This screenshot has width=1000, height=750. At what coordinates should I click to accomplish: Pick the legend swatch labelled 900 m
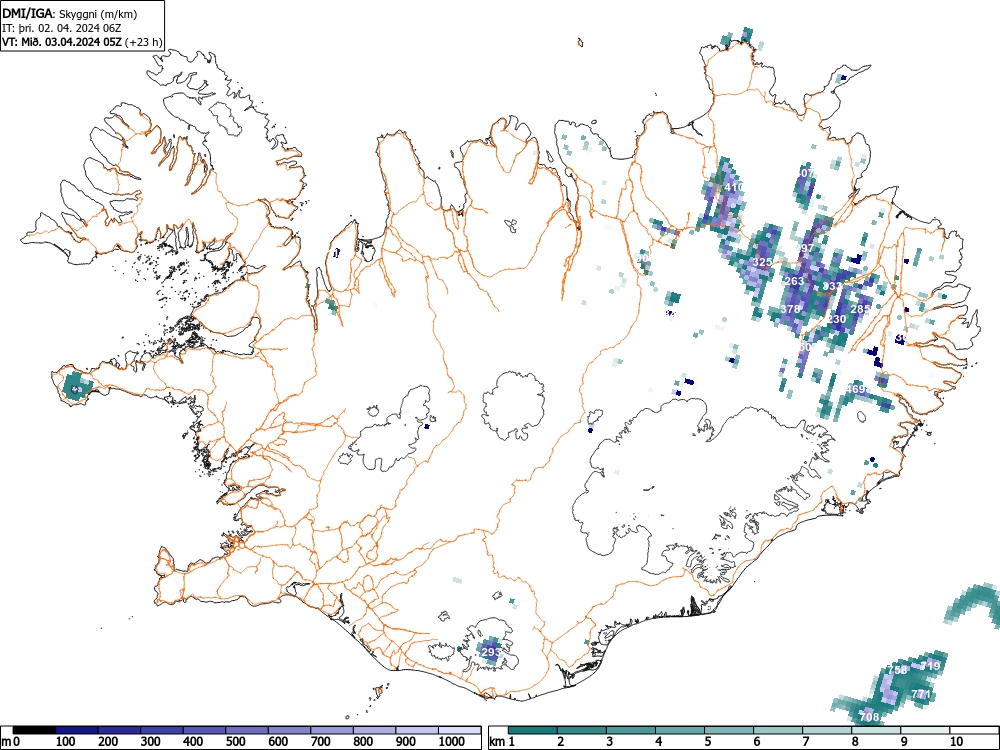point(417,730)
